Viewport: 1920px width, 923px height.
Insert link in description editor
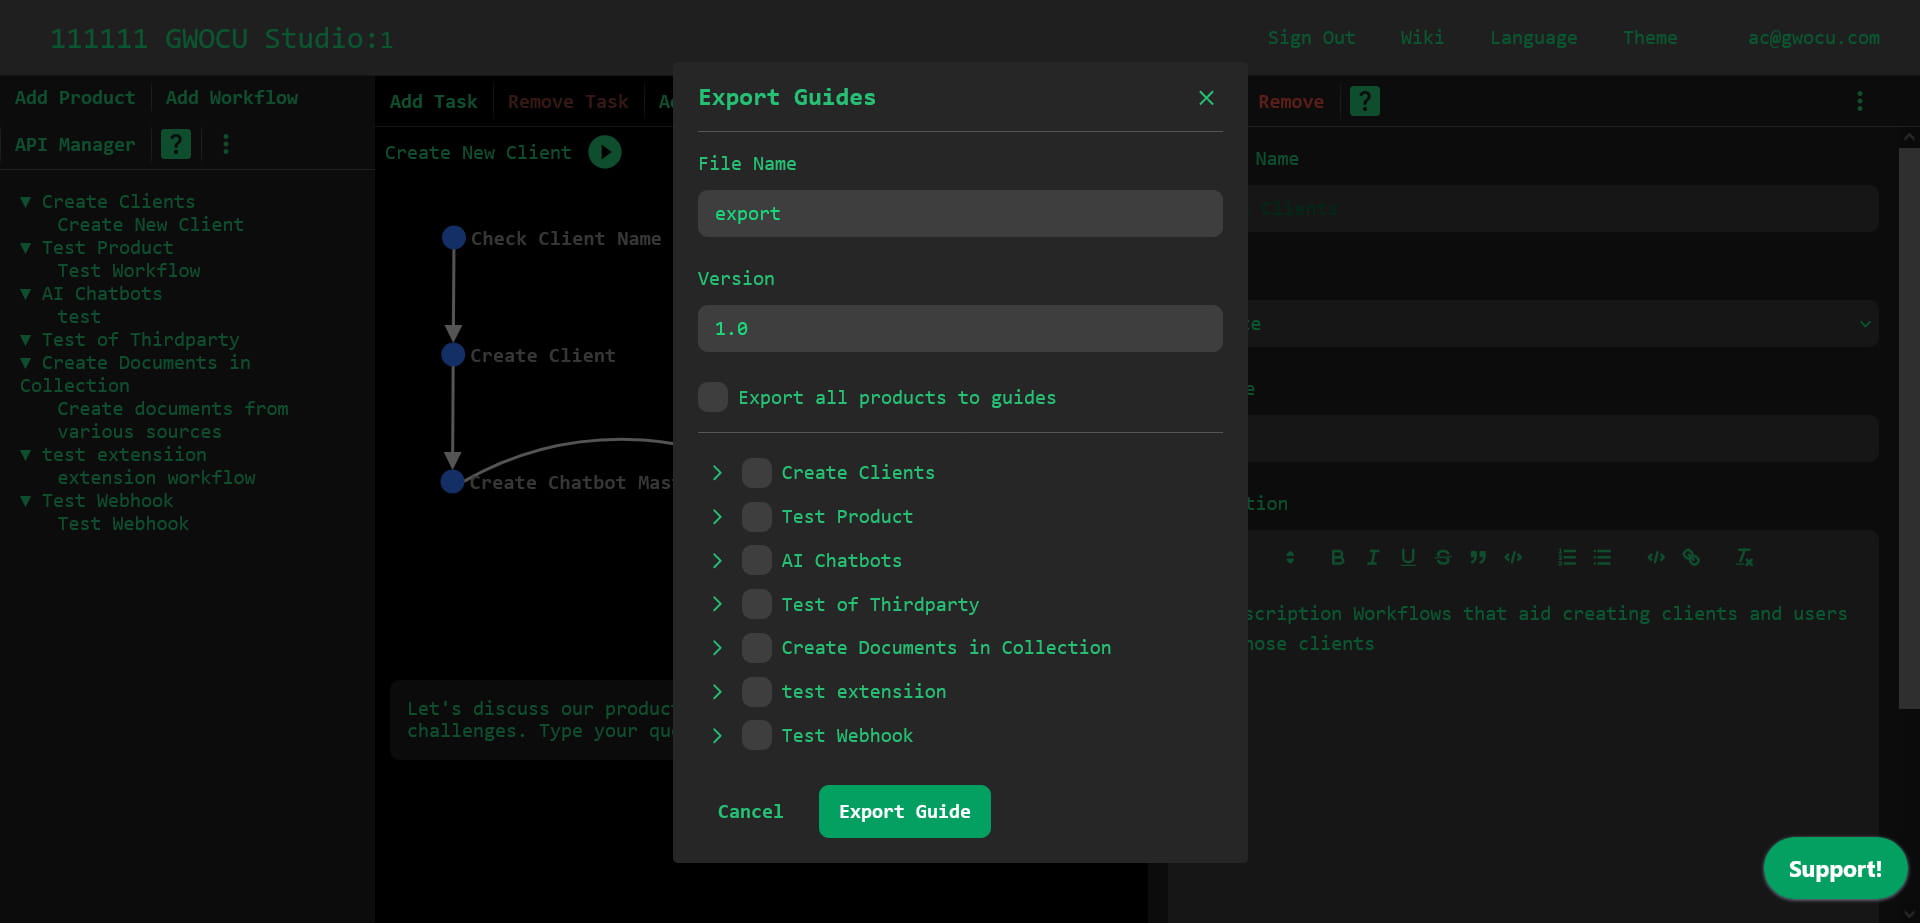tap(1691, 558)
